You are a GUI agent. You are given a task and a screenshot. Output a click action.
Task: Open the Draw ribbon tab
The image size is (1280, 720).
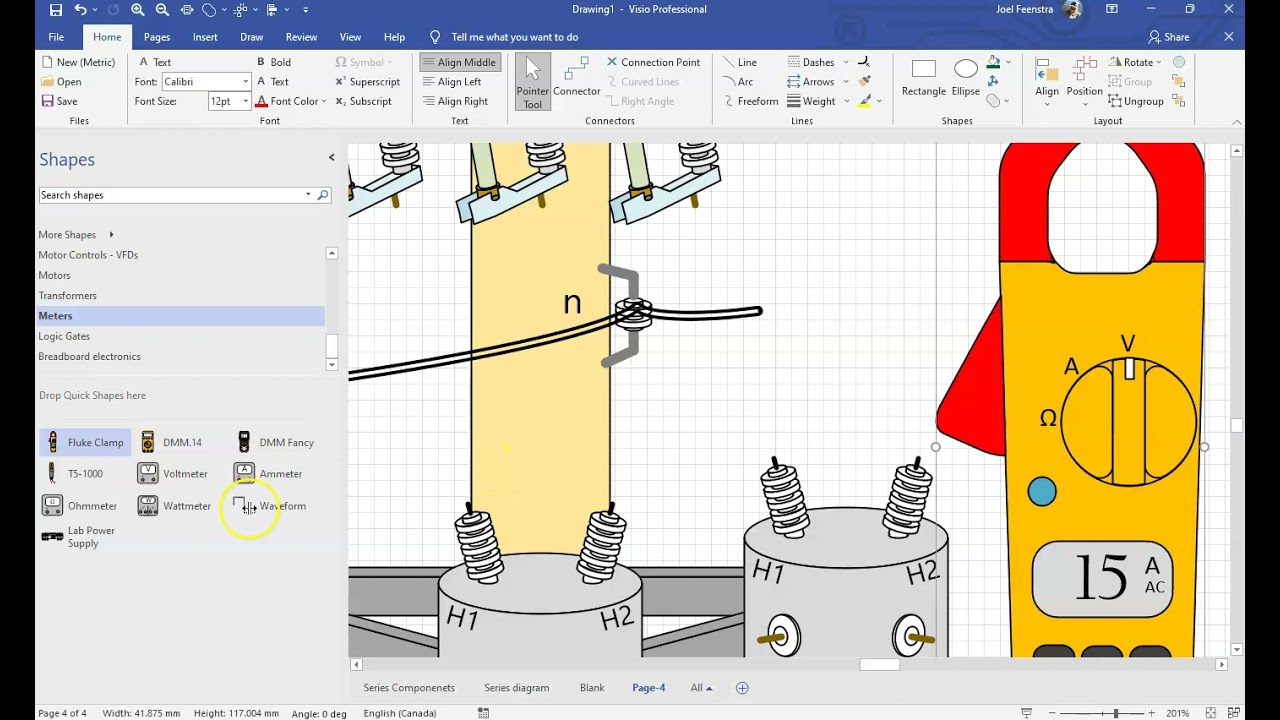(x=251, y=37)
